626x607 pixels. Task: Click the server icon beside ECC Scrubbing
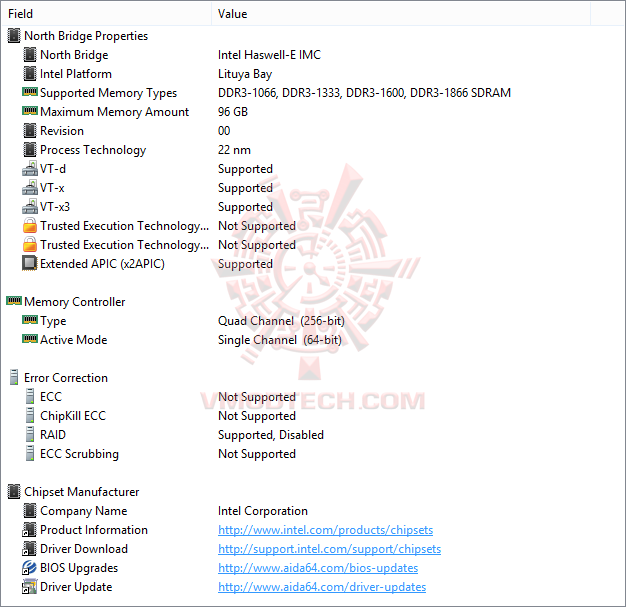[30, 453]
